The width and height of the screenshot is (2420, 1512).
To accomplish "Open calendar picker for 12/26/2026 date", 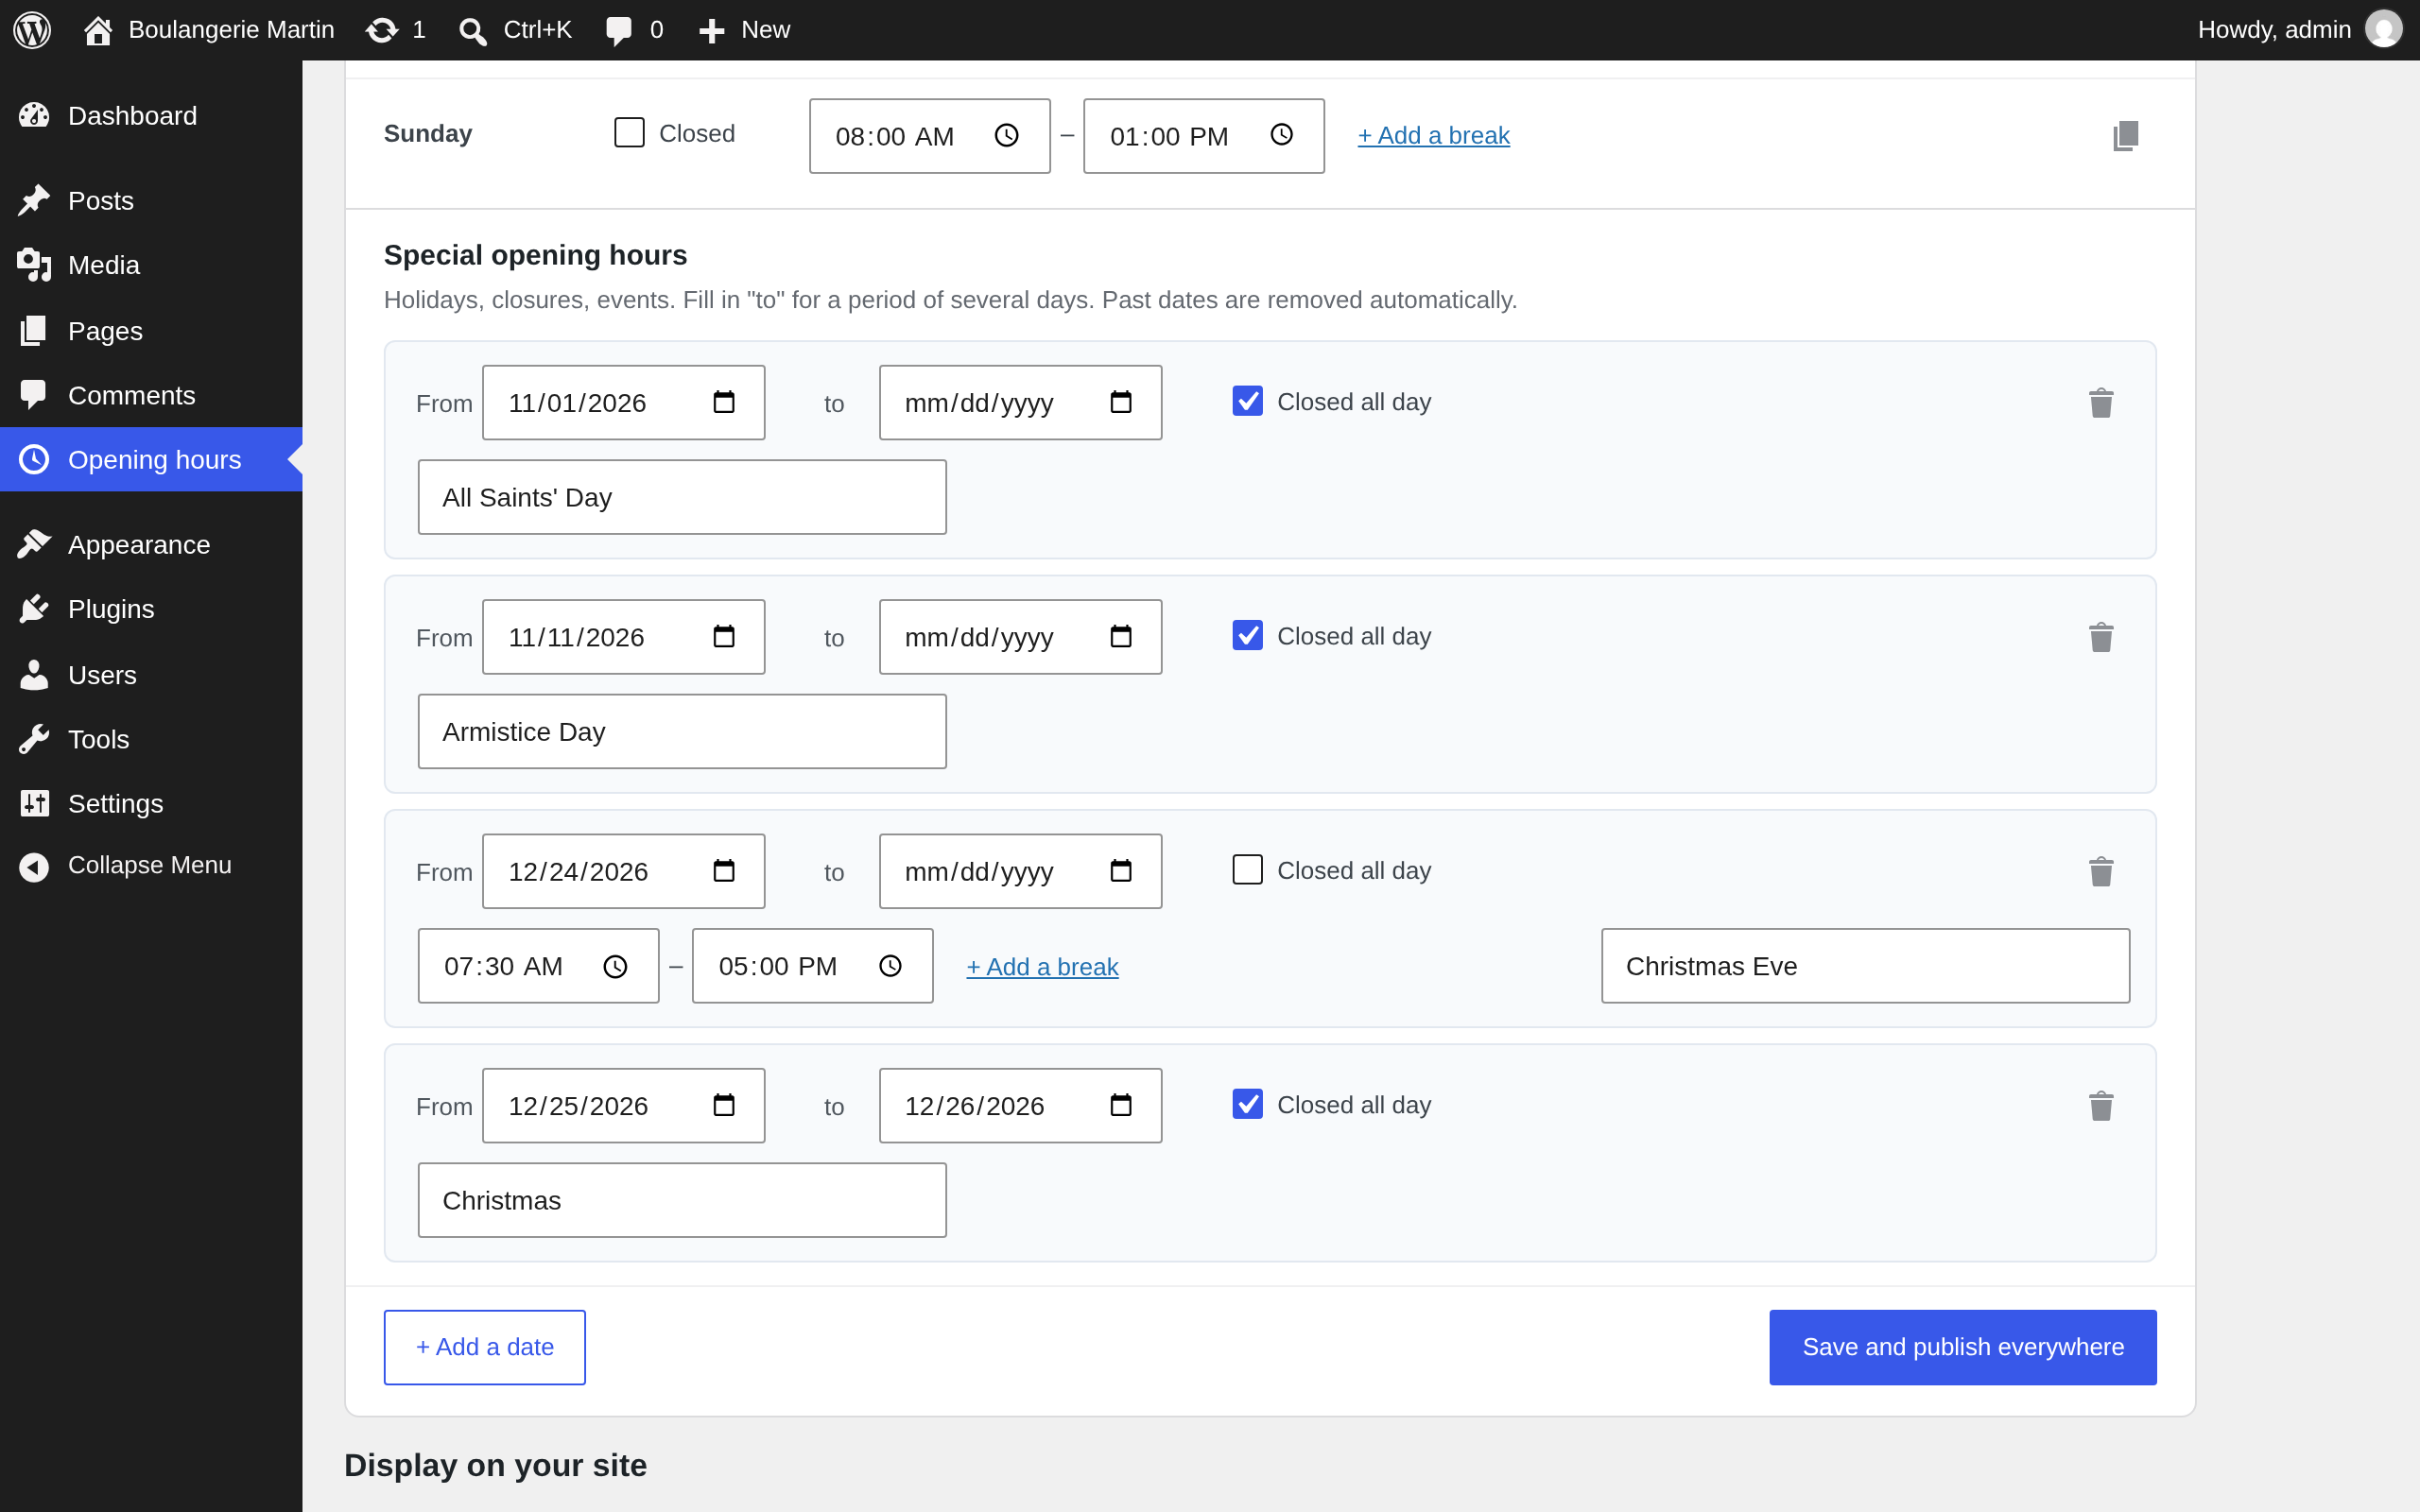I will click(x=1121, y=1105).
